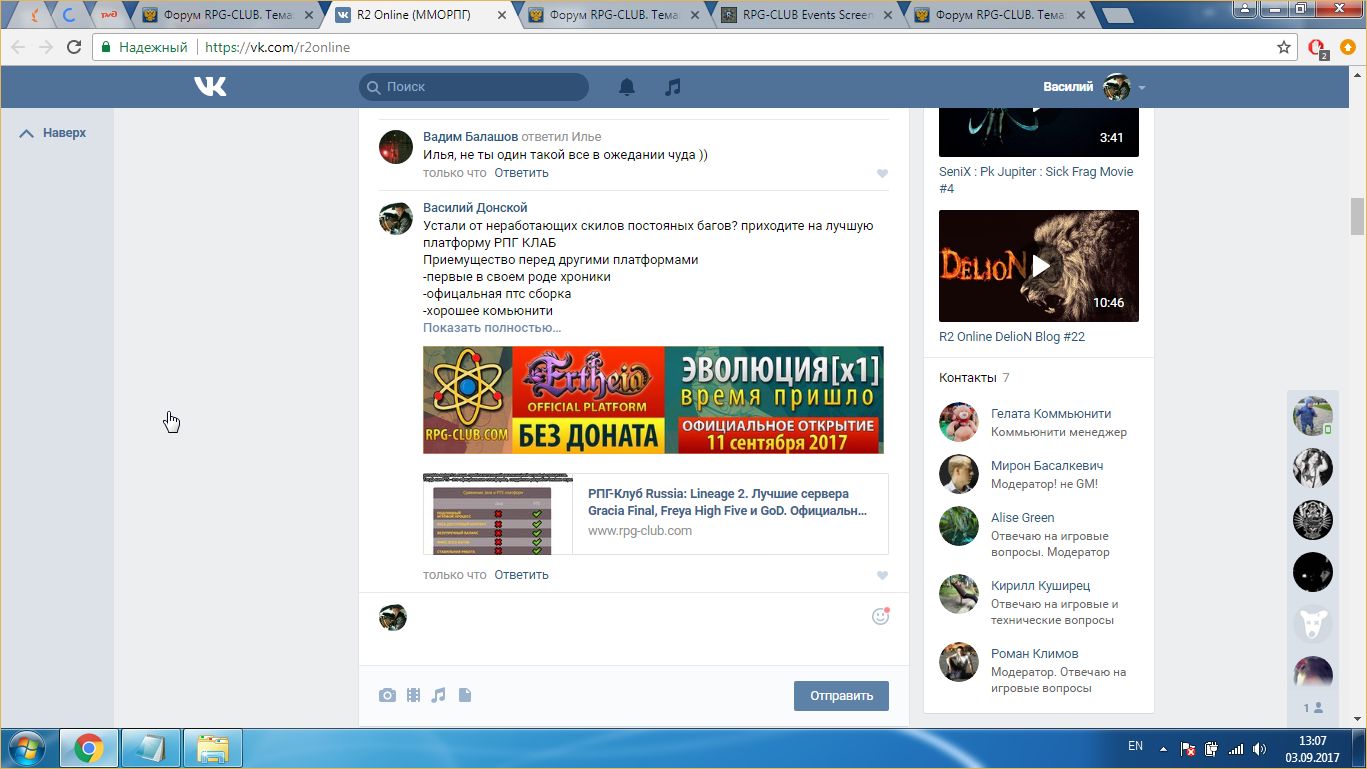Like Василий Донской's comment with heart icon
Image resolution: width=1367 pixels, height=769 pixels.
tap(882, 576)
